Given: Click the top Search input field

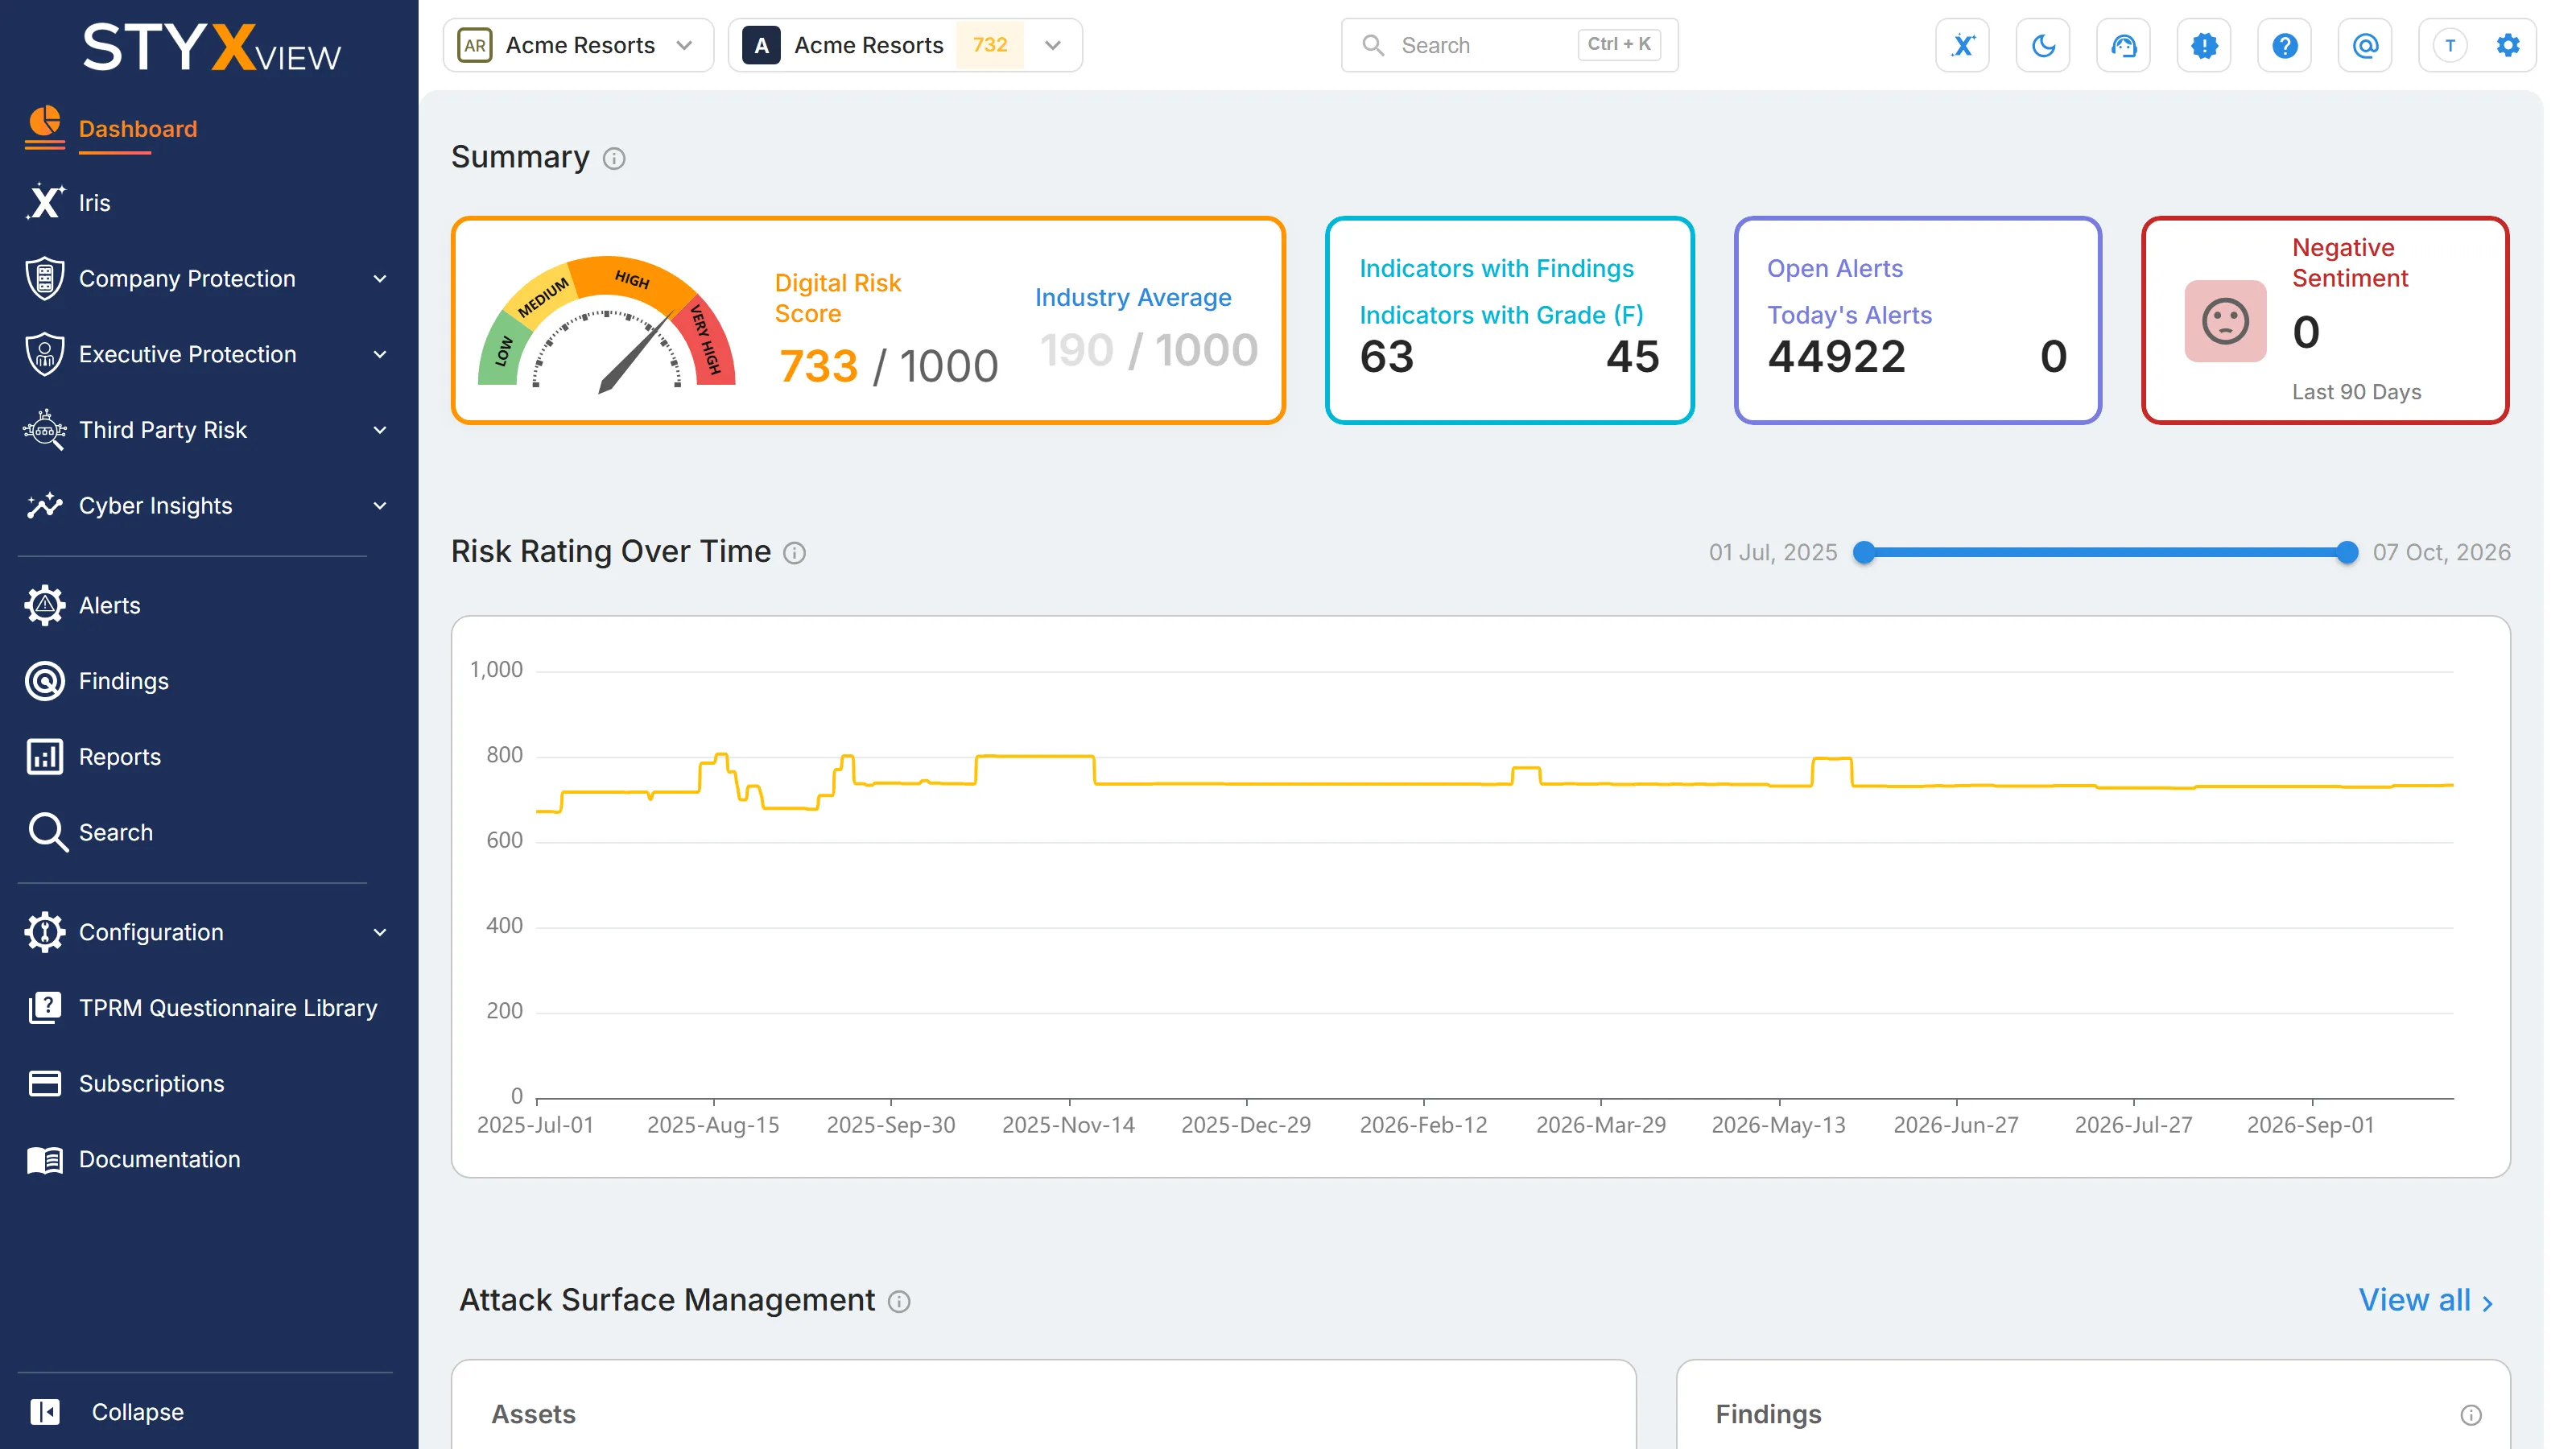Looking at the screenshot, I should coord(1509,45).
